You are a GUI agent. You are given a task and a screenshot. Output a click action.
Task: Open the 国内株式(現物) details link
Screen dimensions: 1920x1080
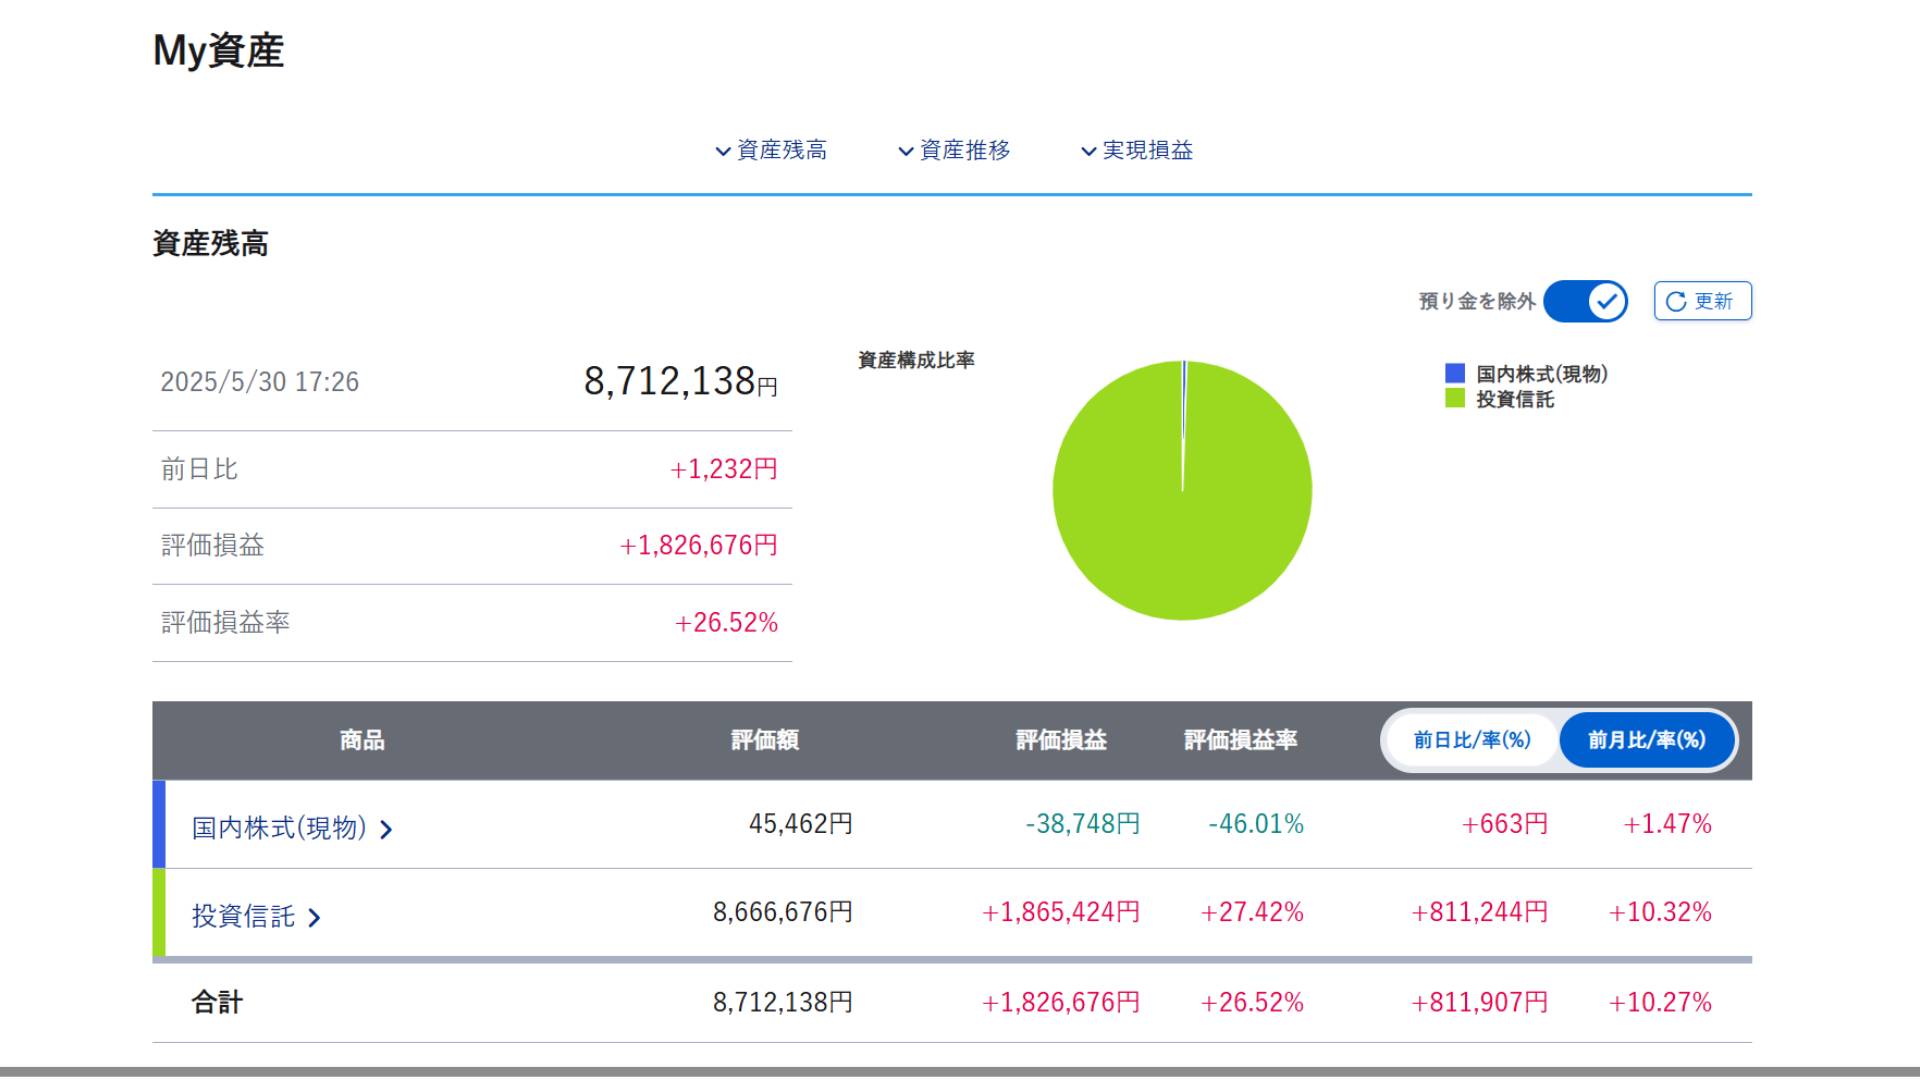[x=291, y=828]
